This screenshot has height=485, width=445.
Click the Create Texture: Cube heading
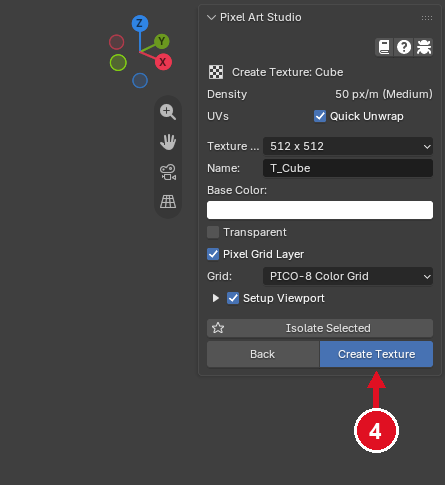287,72
